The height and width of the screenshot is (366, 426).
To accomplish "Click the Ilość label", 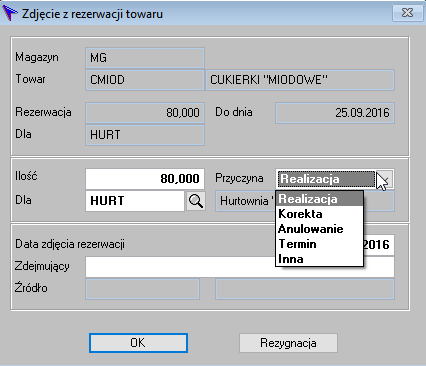I will 26,176.
